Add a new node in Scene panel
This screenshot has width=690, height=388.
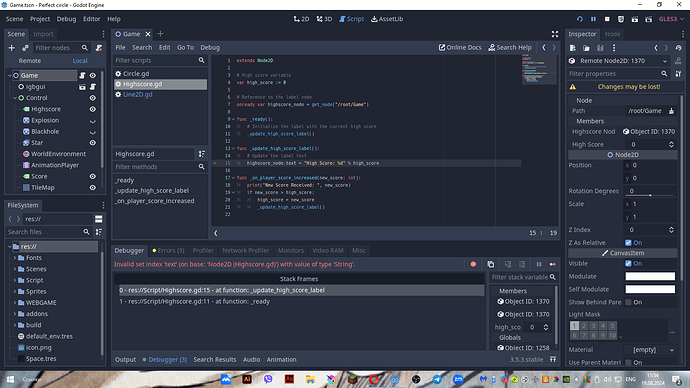(x=11, y=48)
